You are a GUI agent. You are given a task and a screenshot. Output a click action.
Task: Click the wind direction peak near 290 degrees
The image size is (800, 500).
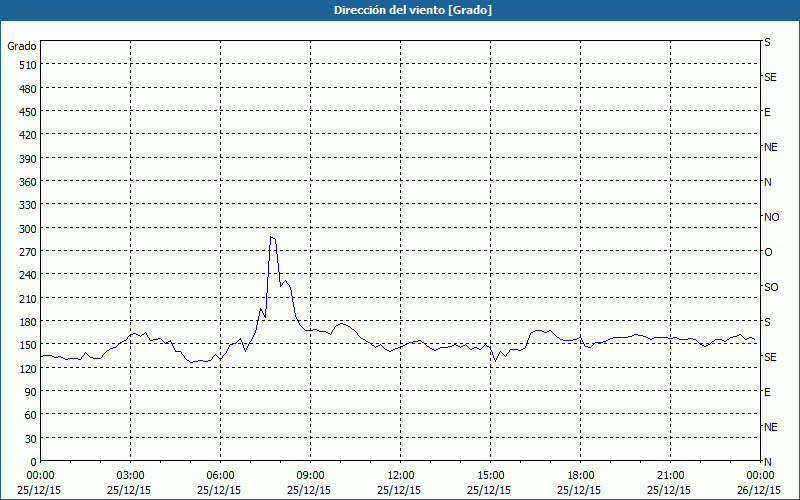pos(272,237)
